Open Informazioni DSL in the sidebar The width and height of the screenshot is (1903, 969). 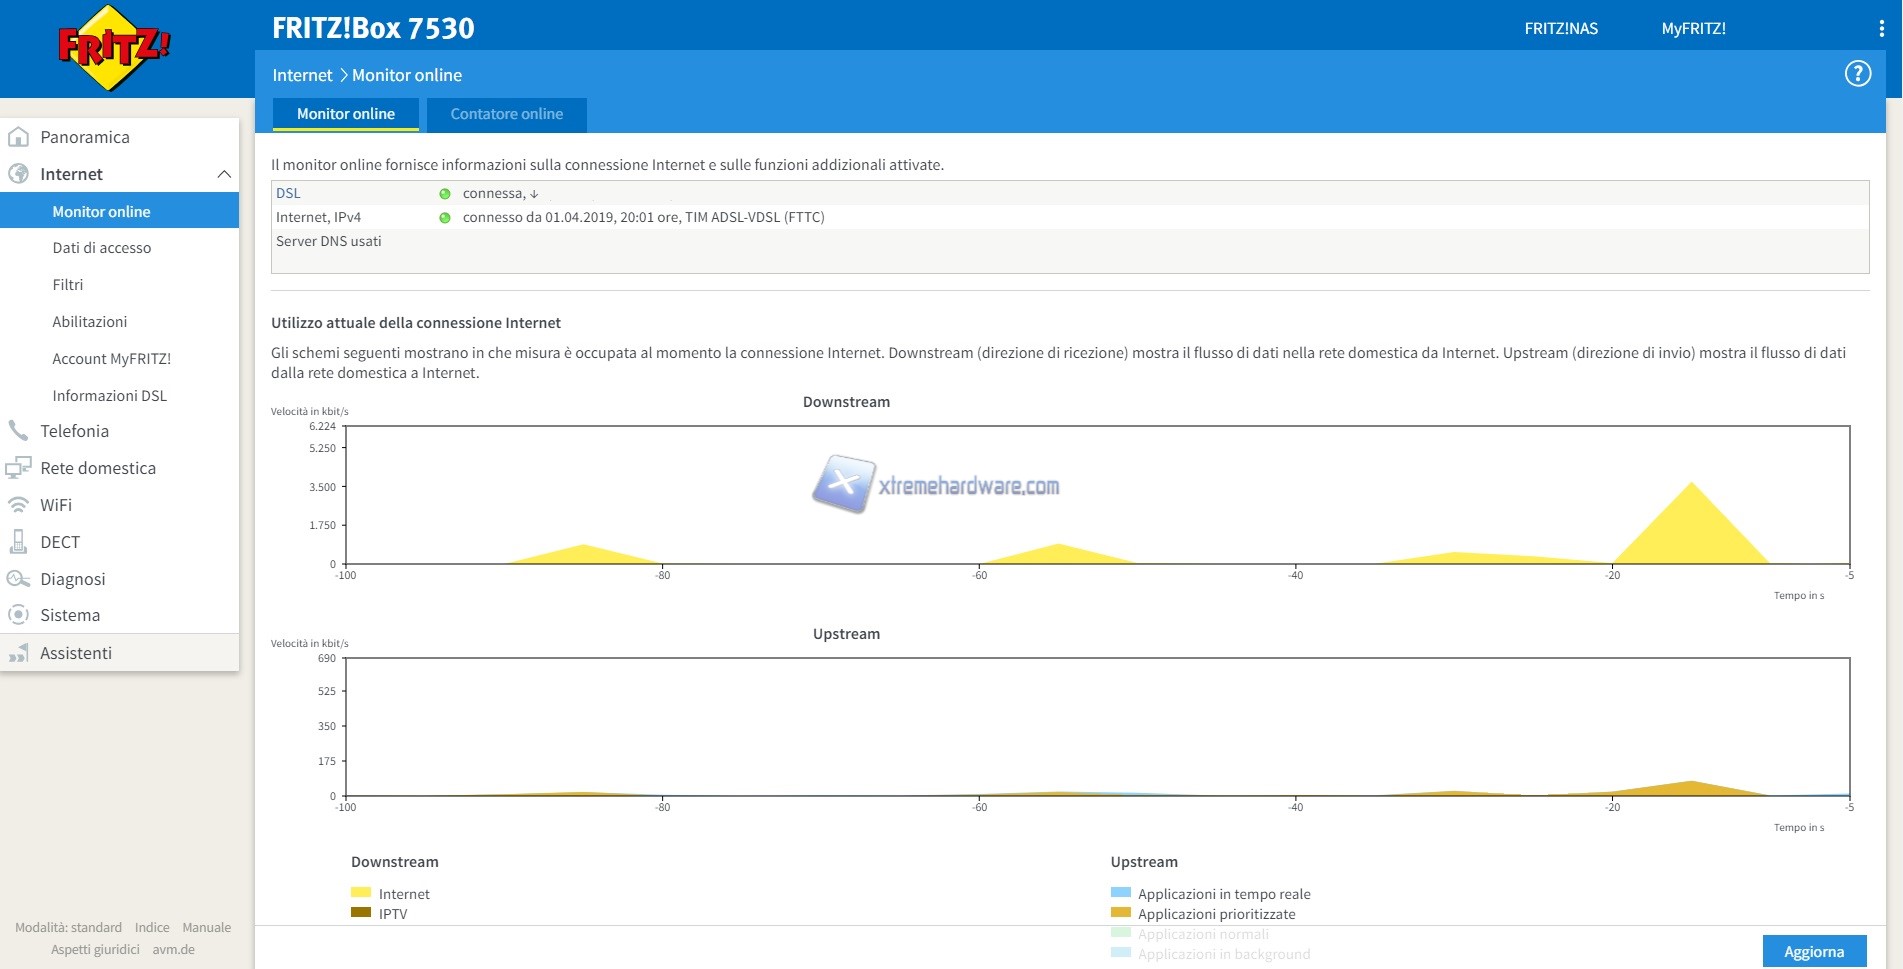[x=109, y=396]
